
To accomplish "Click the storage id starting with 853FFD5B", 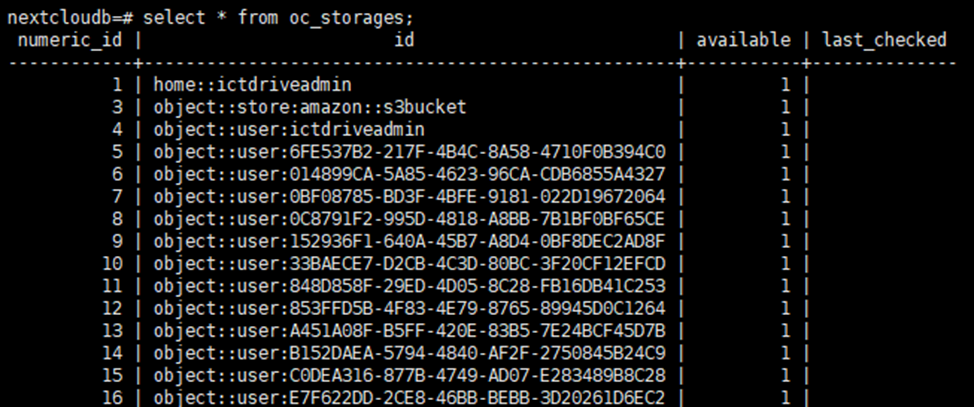I will coord(416,306).
